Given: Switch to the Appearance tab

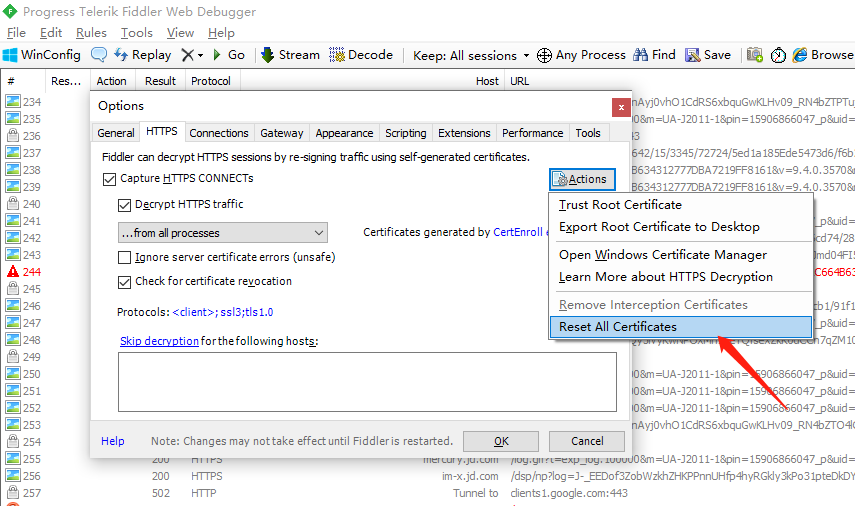Looking at the screenshot, I should (344, 133).
